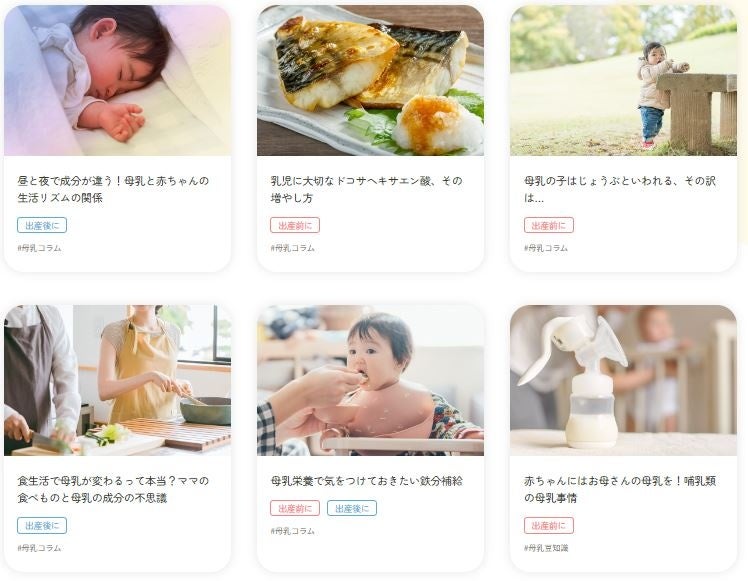
Task: Click 出産前に tag under grilled fish card
Action: point(295,225)
